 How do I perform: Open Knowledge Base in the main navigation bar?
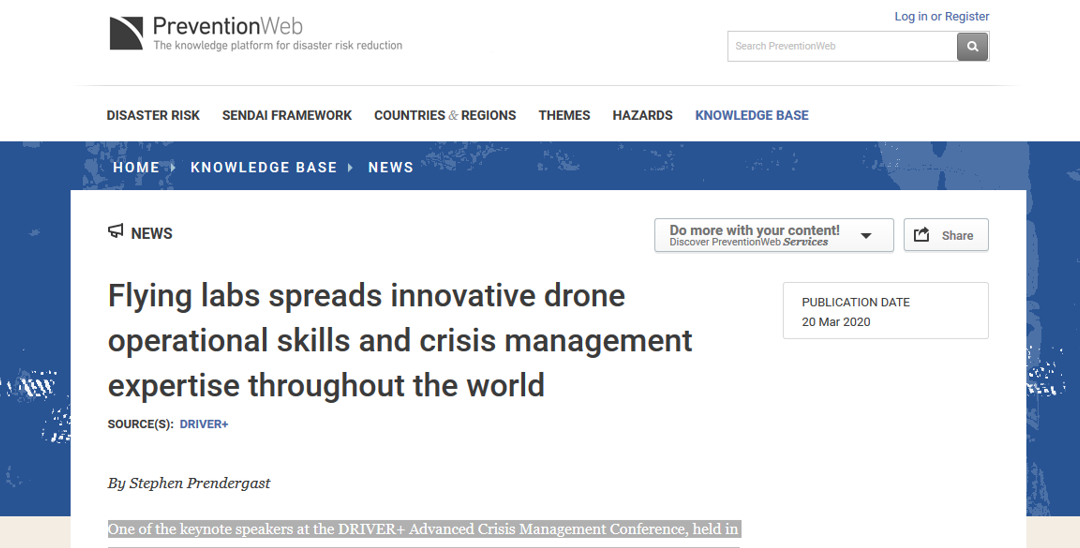coord(751,115)
